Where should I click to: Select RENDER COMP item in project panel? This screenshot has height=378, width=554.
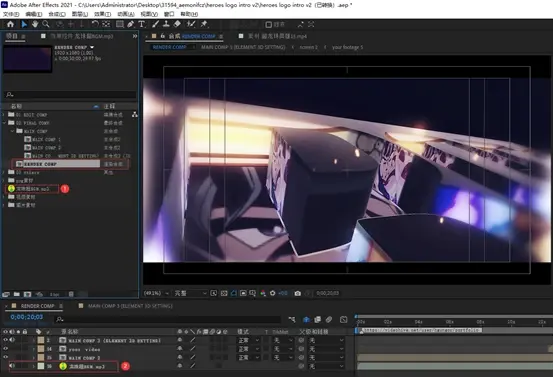click(x=57, y=164)
